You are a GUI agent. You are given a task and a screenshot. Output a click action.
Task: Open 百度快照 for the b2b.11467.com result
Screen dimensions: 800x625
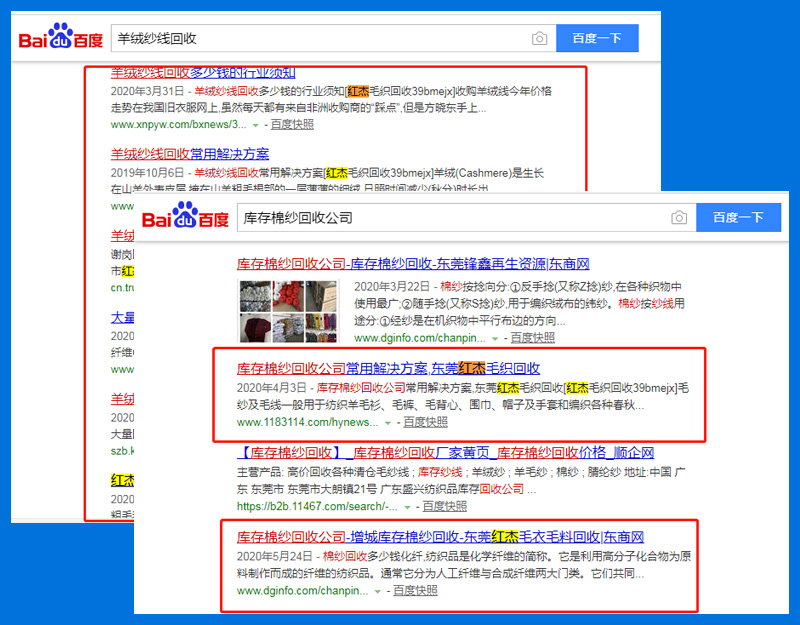pyautogui.click(x=444, y=506)
